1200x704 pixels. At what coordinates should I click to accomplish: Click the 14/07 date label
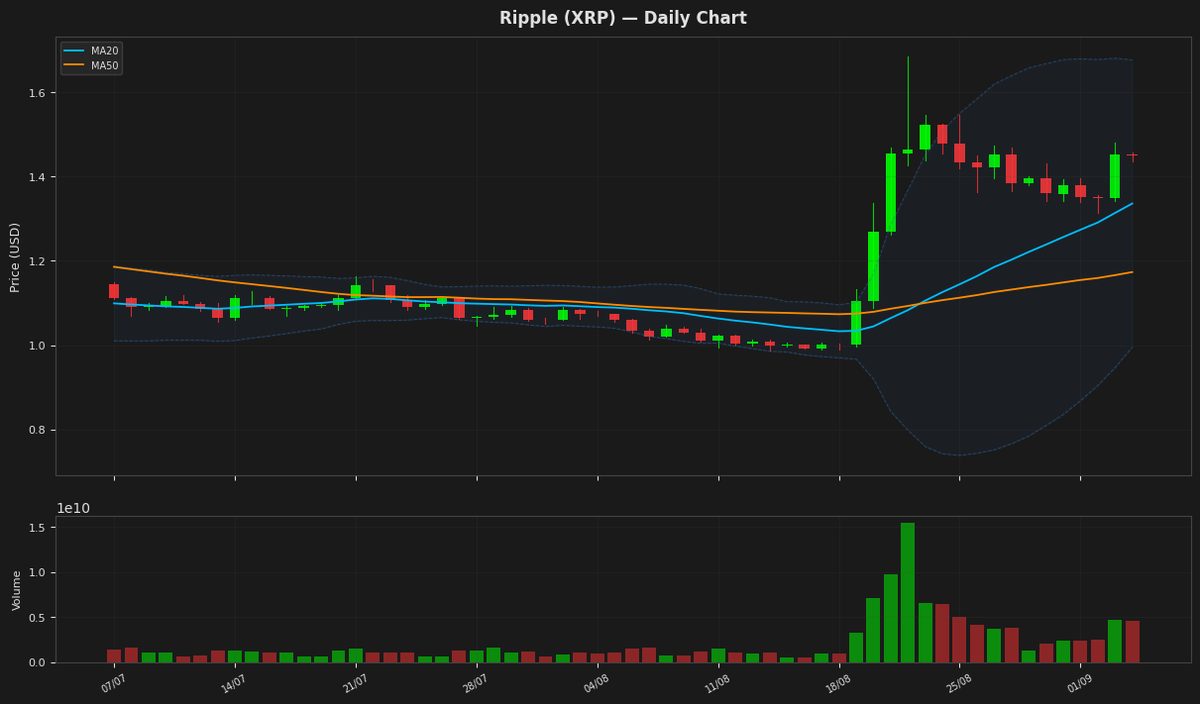click(234, 684)
